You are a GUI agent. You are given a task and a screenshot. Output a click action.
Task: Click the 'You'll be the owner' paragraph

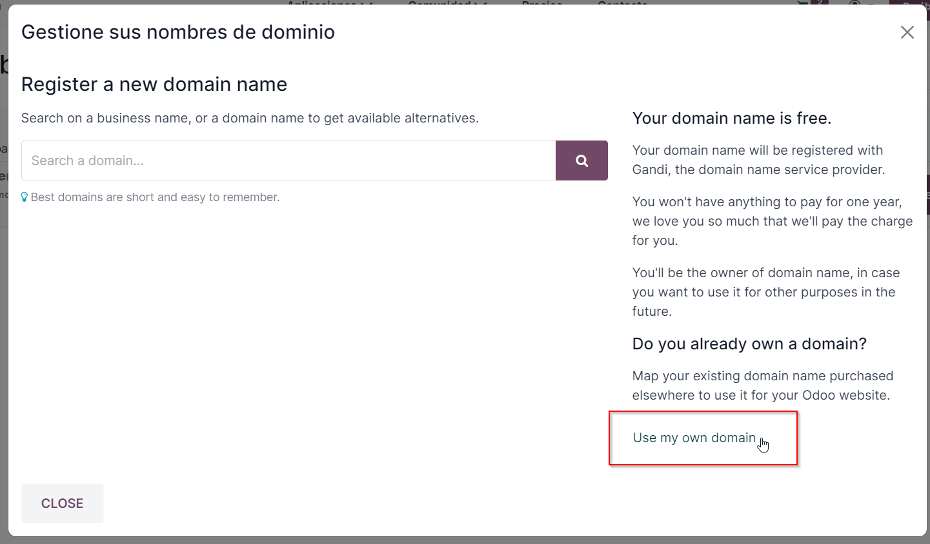click(766, 292)
